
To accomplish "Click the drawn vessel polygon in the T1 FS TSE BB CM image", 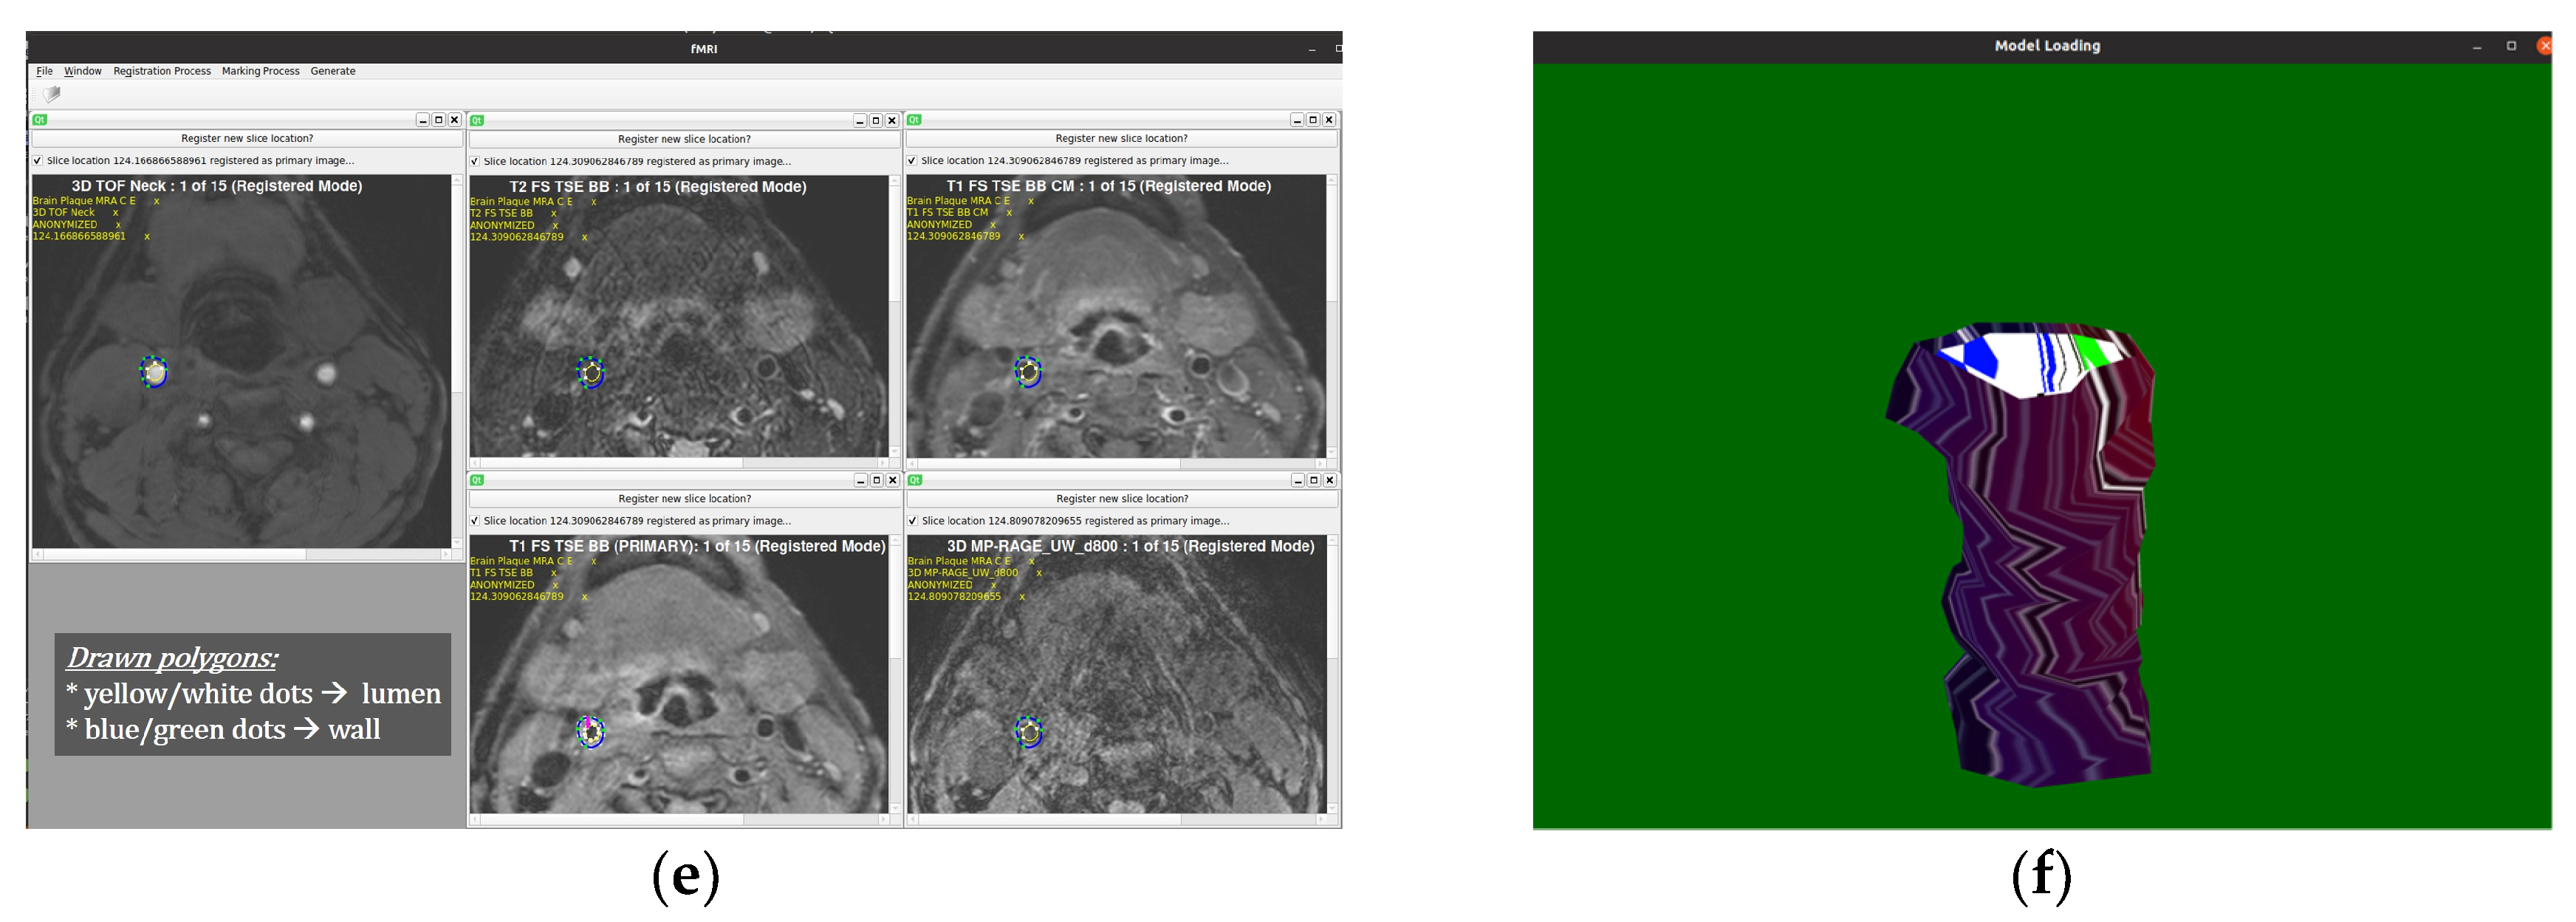I will coord(1028,372).
